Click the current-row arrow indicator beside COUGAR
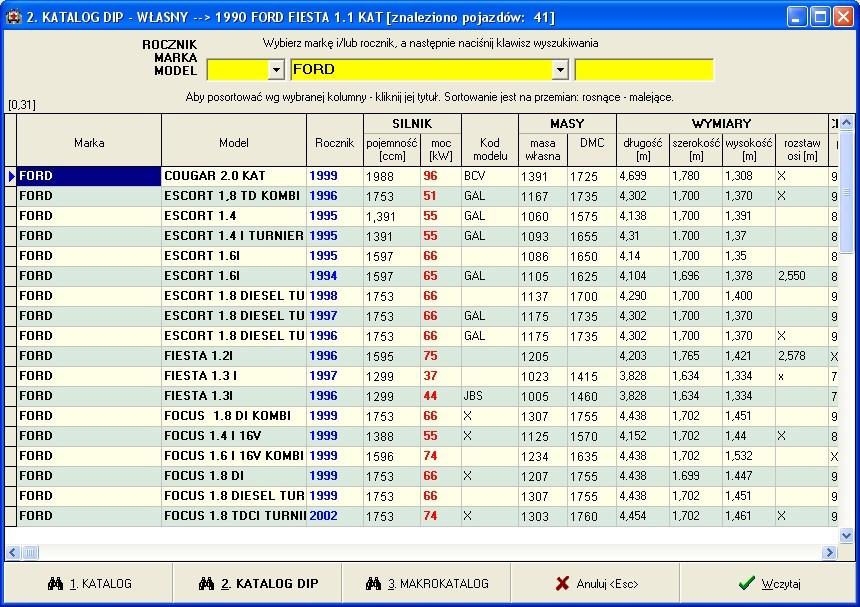860x607 pixels. (x=11, y=176)
